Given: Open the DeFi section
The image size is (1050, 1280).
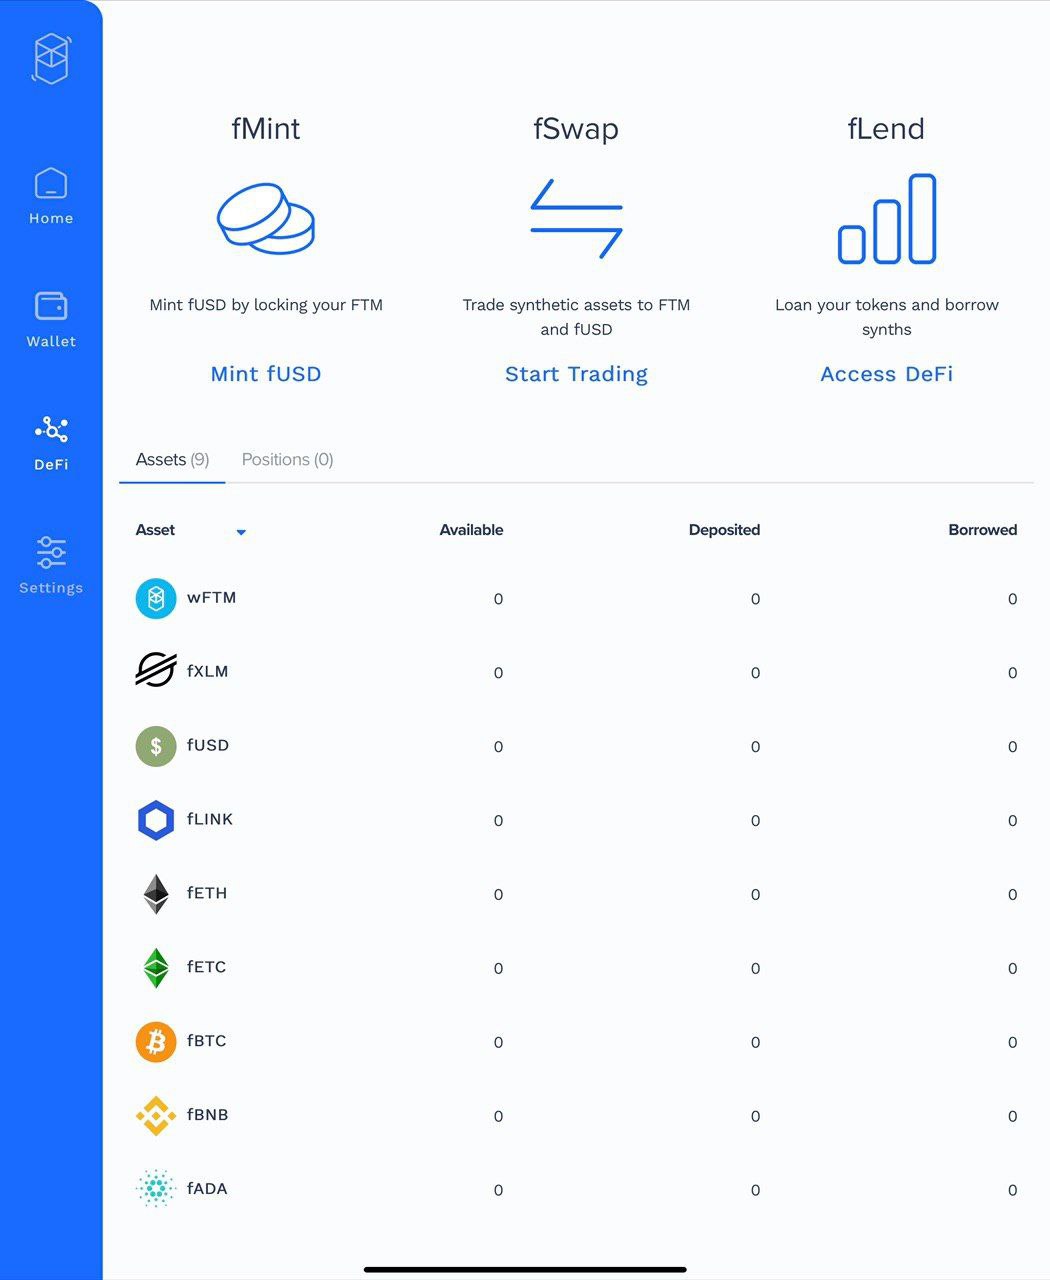Looking at the screenshot, I should click(x=51, y=443).
